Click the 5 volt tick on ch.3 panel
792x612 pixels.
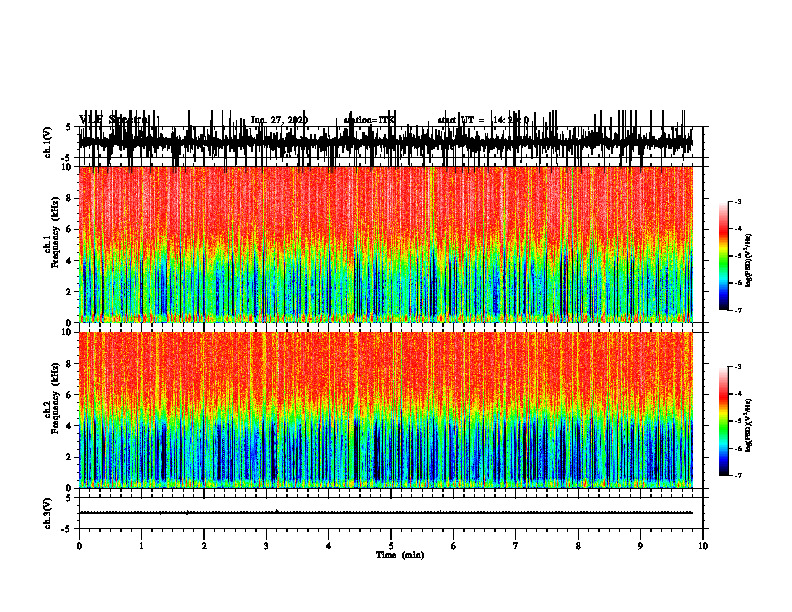[68, 498]
